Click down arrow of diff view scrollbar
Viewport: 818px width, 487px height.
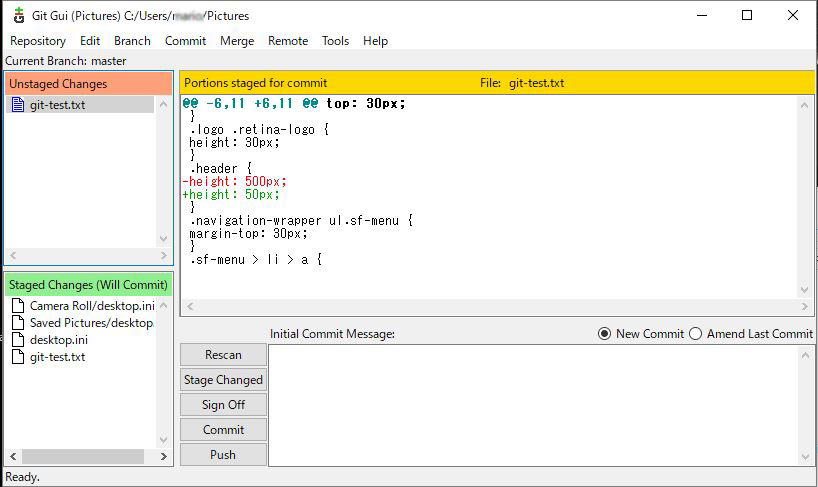[804, 290]
